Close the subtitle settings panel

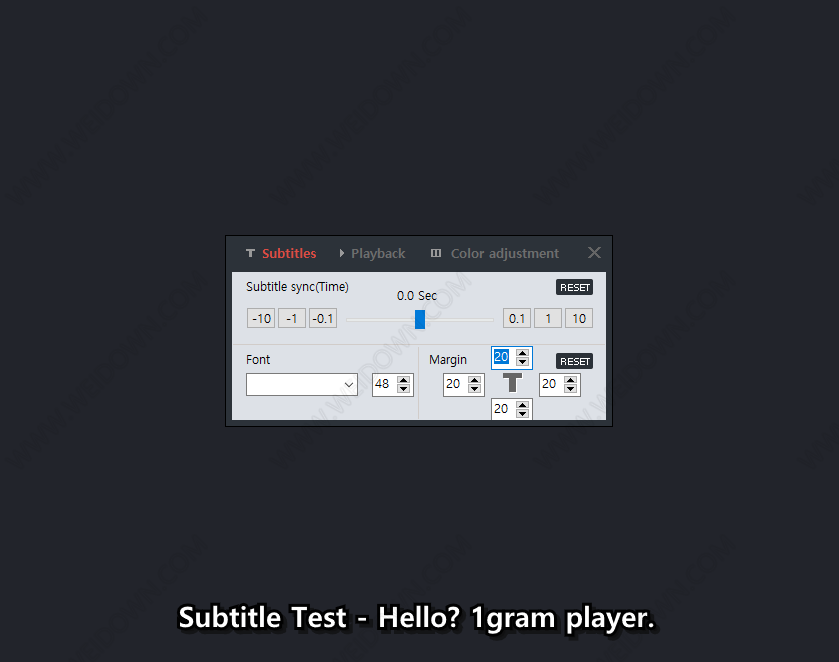click(x=594, y=253)
